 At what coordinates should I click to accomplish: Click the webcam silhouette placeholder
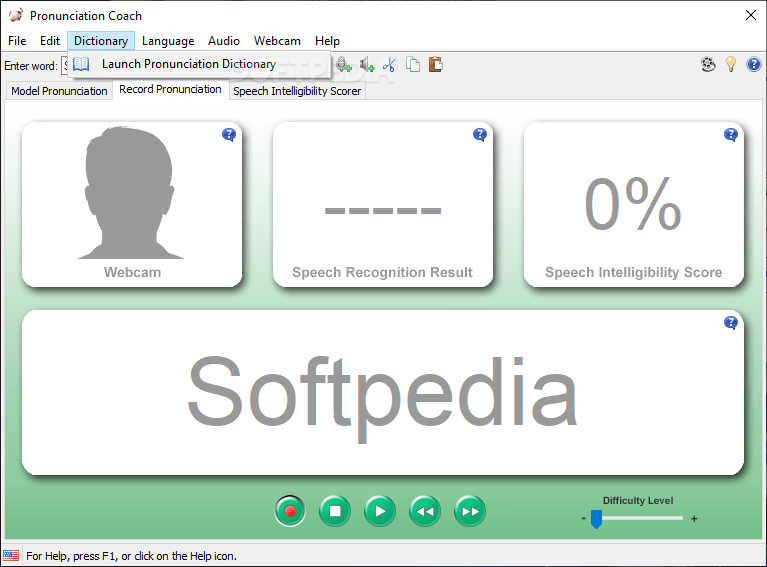click(x=131, y=193)
